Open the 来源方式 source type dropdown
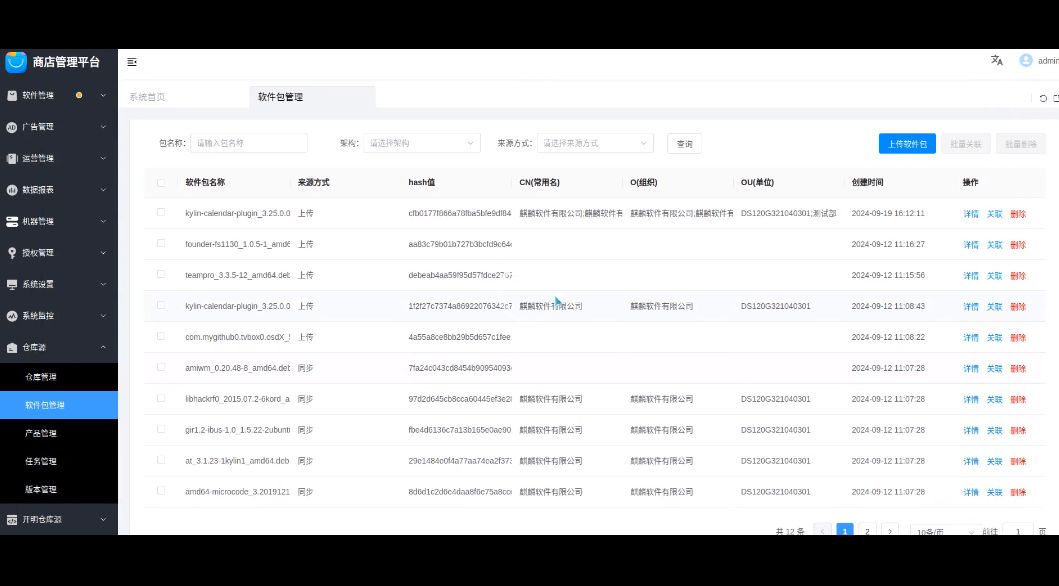 point(595,143)
